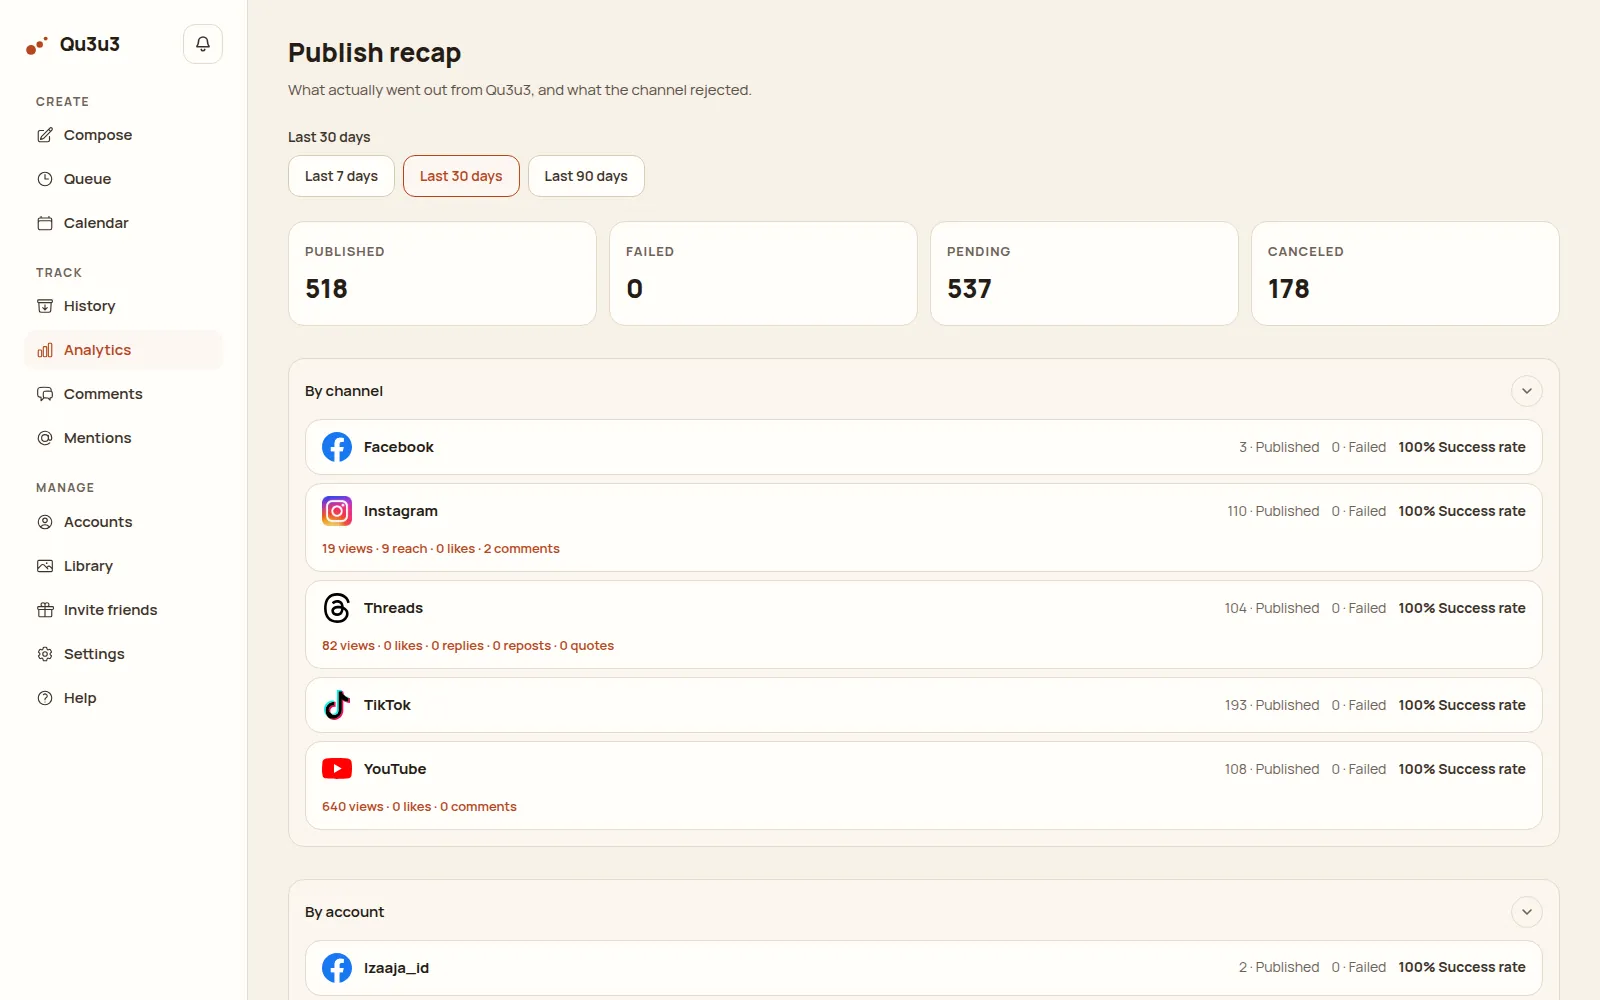Click the Compose pencil icon
This screenshot has height=1000, width=1600.
(45, 135)
